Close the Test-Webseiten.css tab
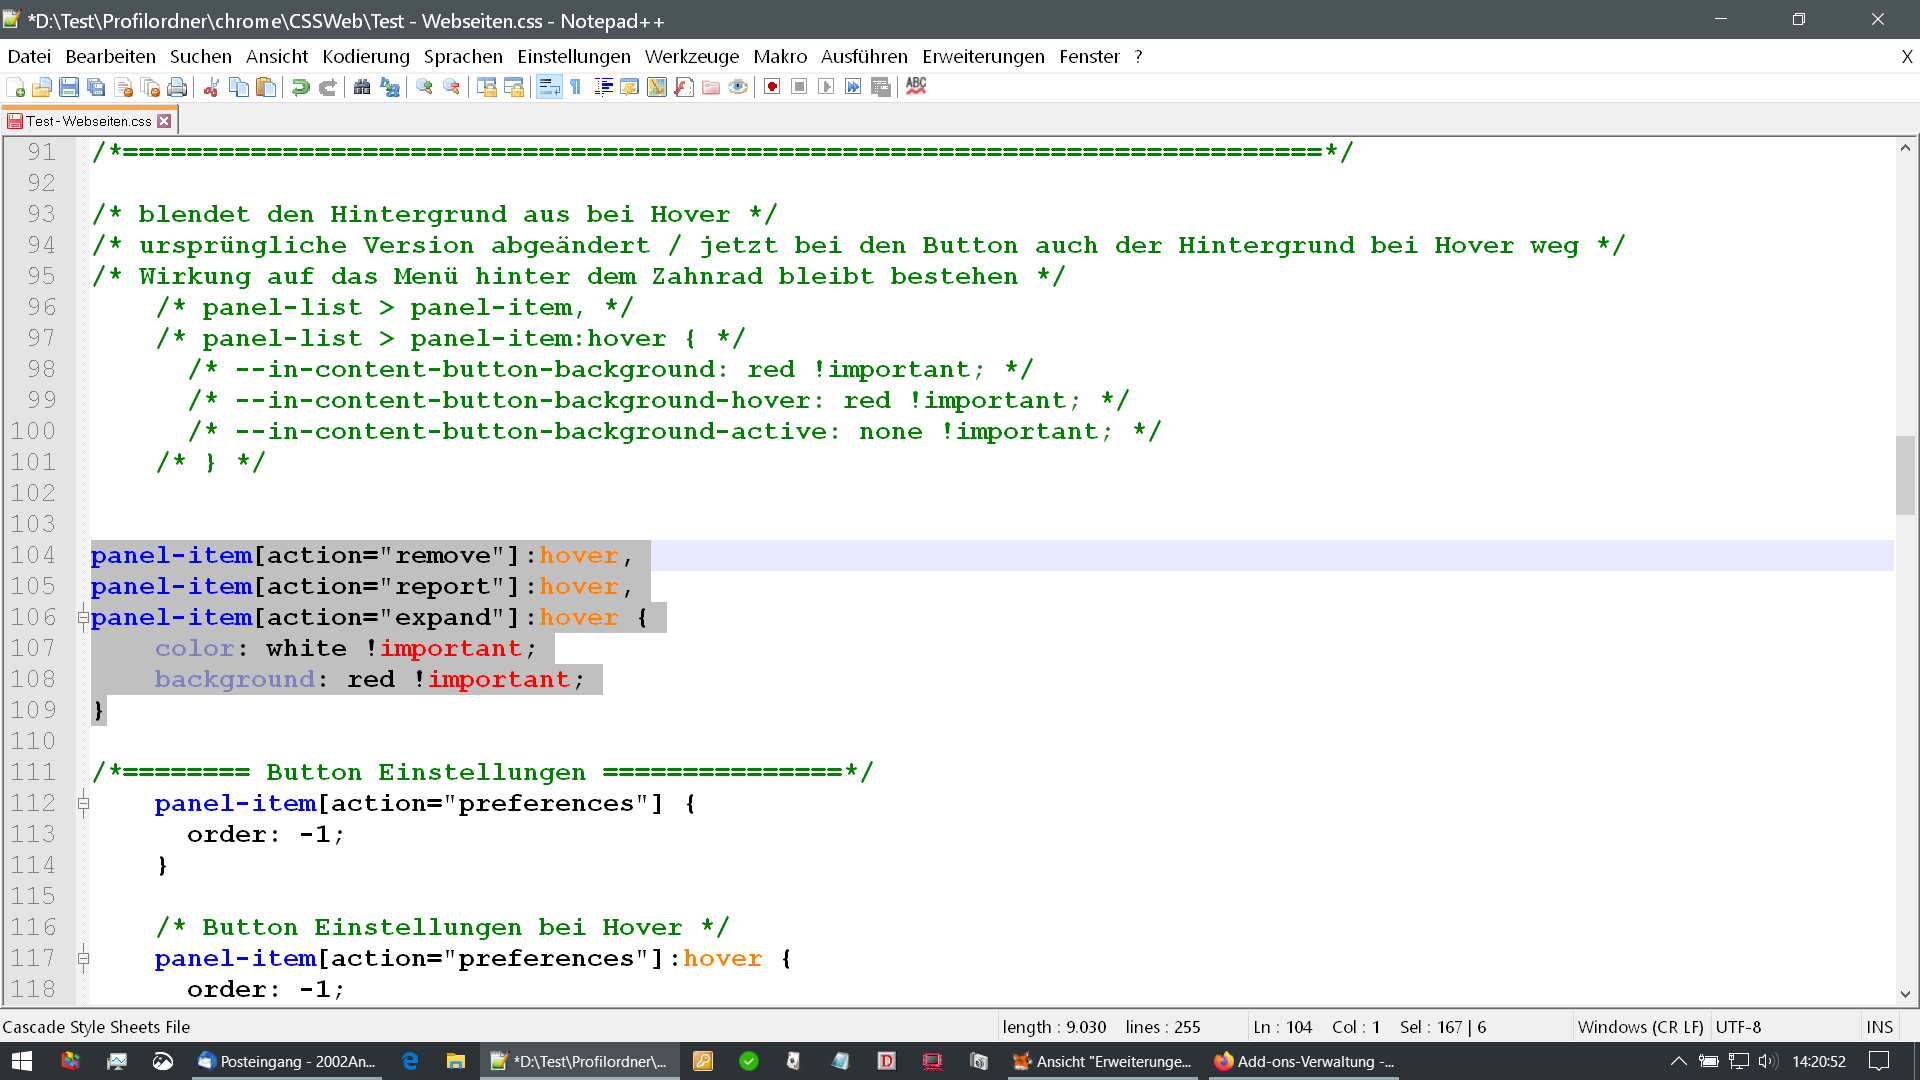The height and width of the screenshot is (1080, 1920). 165,121
